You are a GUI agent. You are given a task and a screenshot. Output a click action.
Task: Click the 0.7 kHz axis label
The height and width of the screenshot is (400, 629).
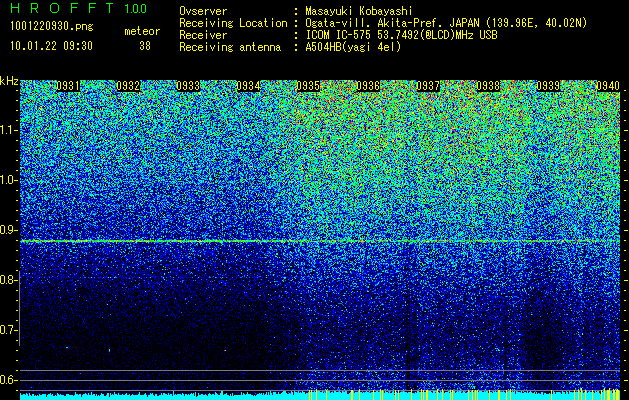(8, 330)
